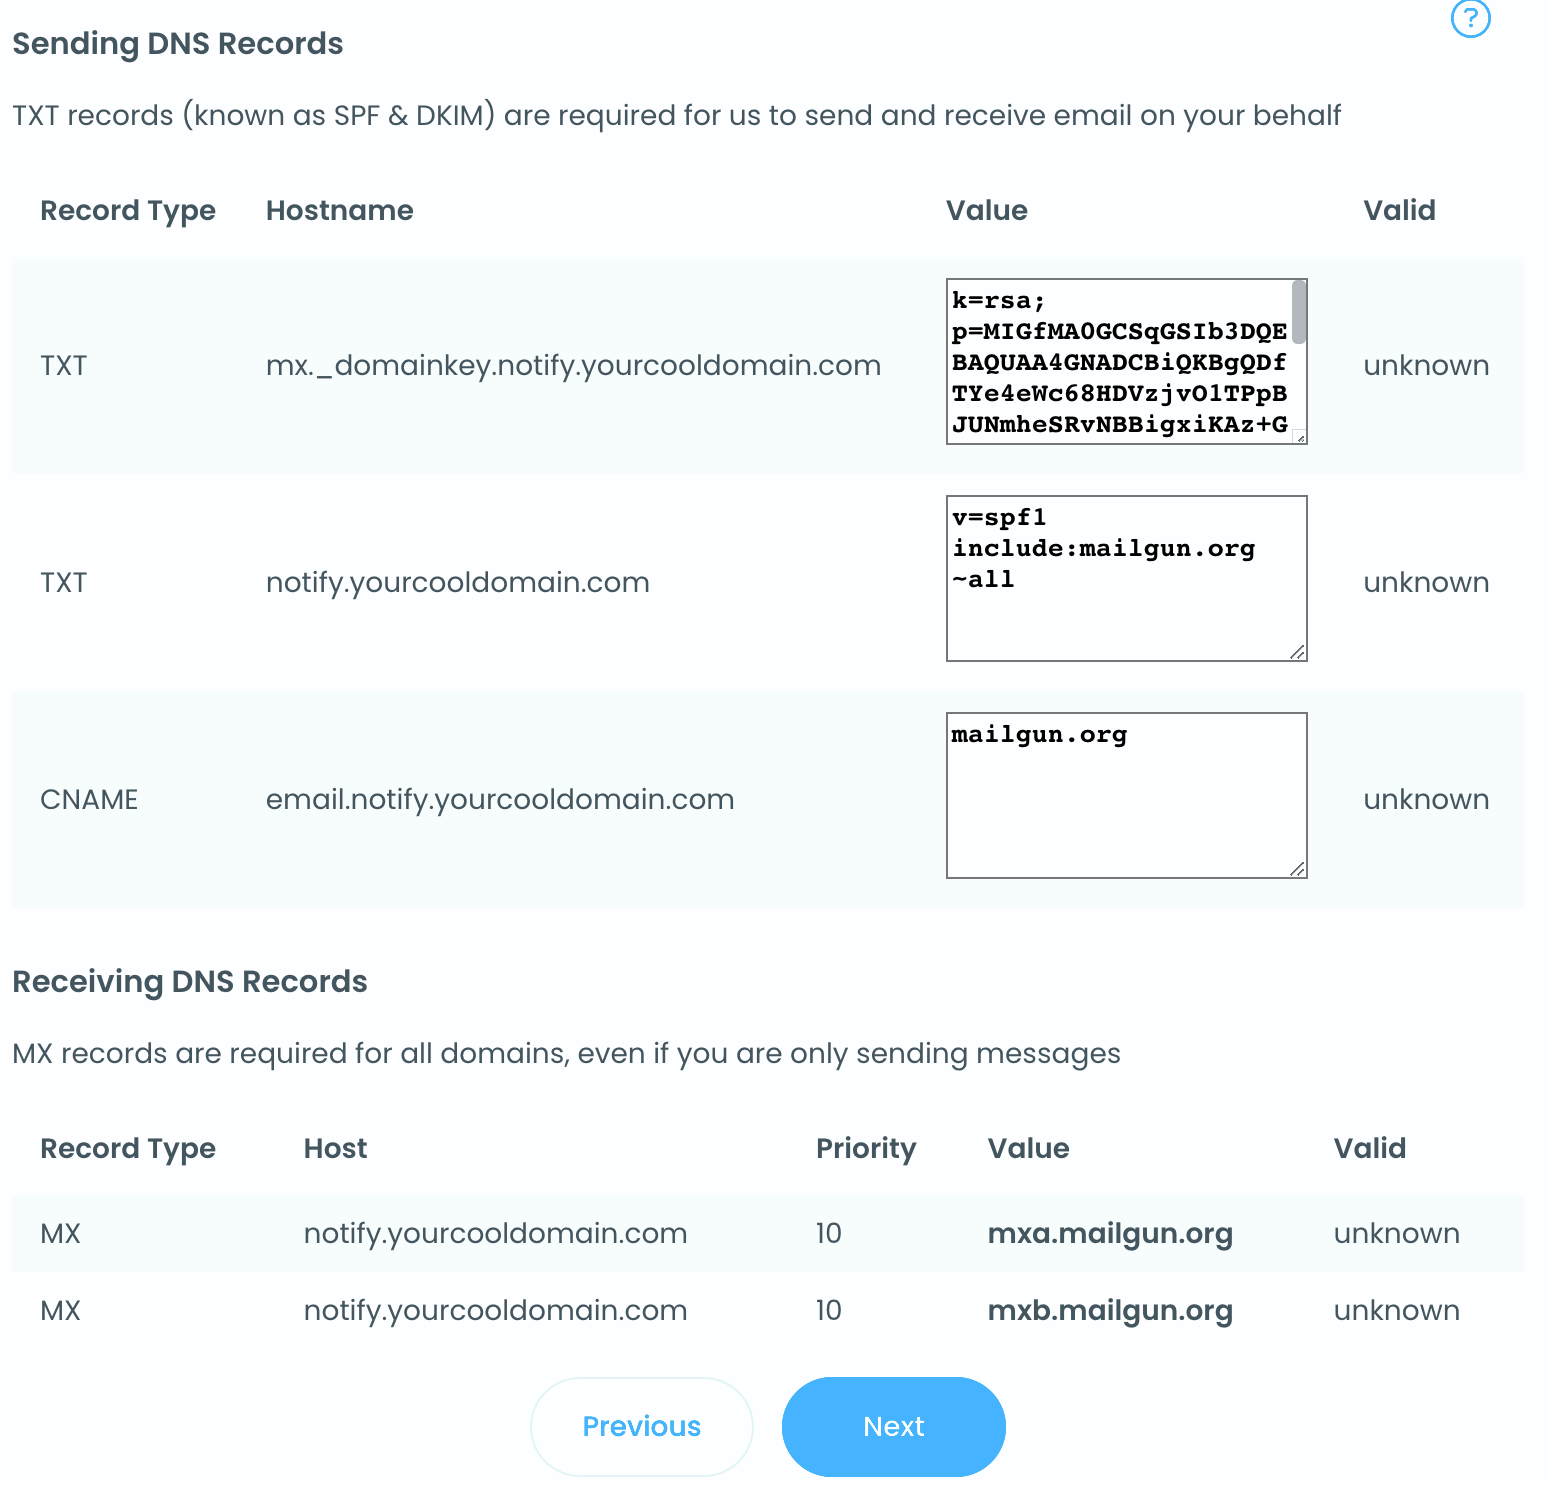1548x1485 pixels.
Task: Click resize handle of the SPF textarea
Action: click(x=1297, y=652)
